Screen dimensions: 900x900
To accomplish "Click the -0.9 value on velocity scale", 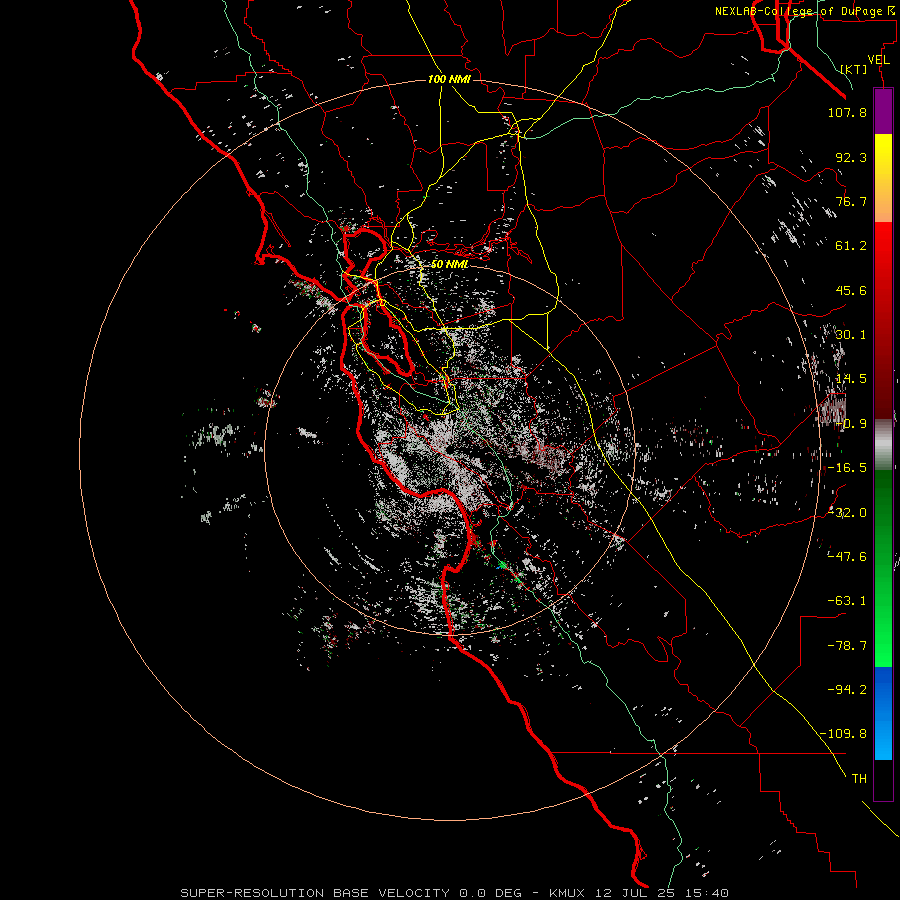I will click(851, 424).
